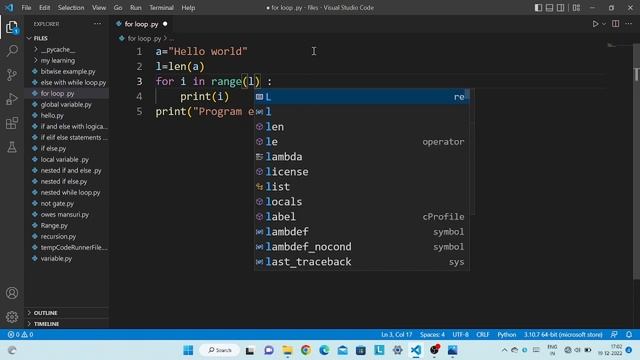Click the feedback icon in status bar
This screenshot has height=360, width=640.
click(614, 334)
